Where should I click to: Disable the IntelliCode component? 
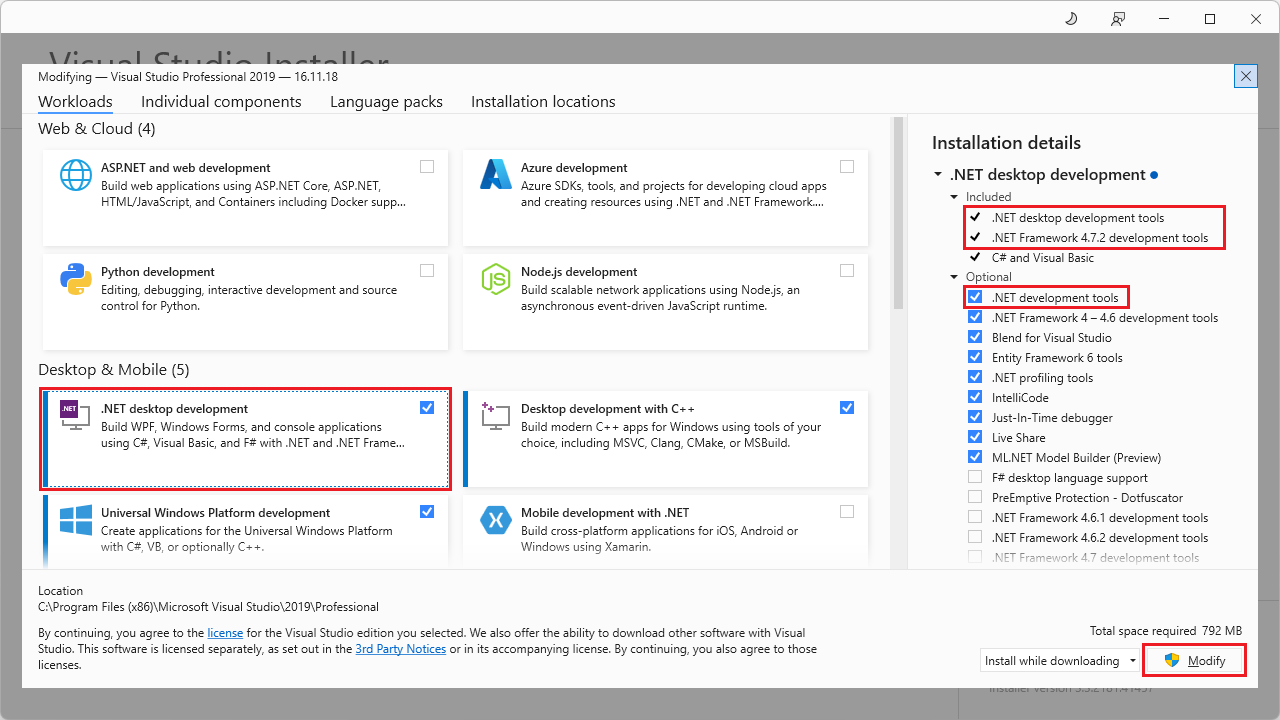tap(975, 397)
